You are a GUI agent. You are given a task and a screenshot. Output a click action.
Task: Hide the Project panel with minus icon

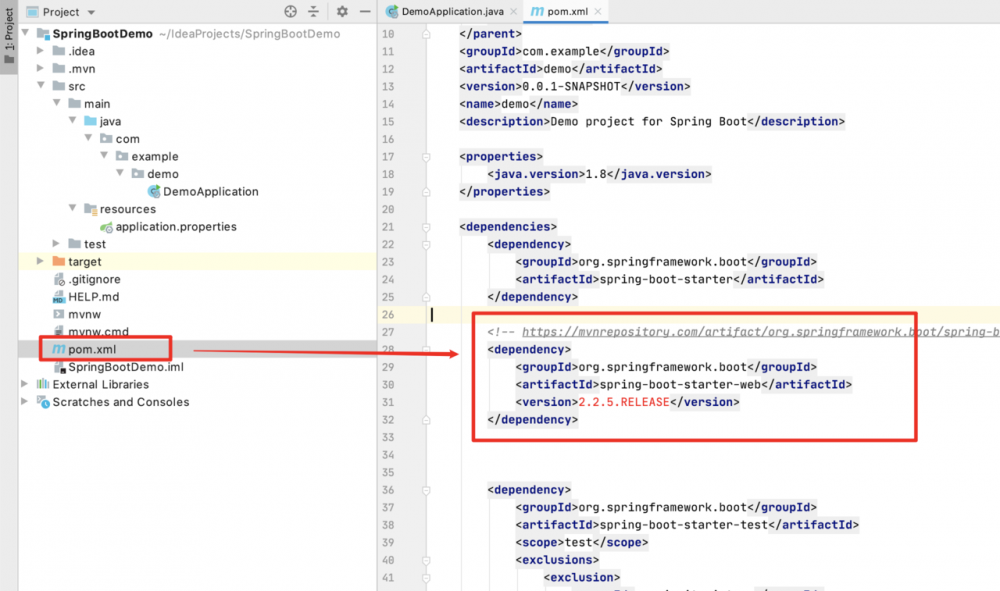[x=365, y=11]
